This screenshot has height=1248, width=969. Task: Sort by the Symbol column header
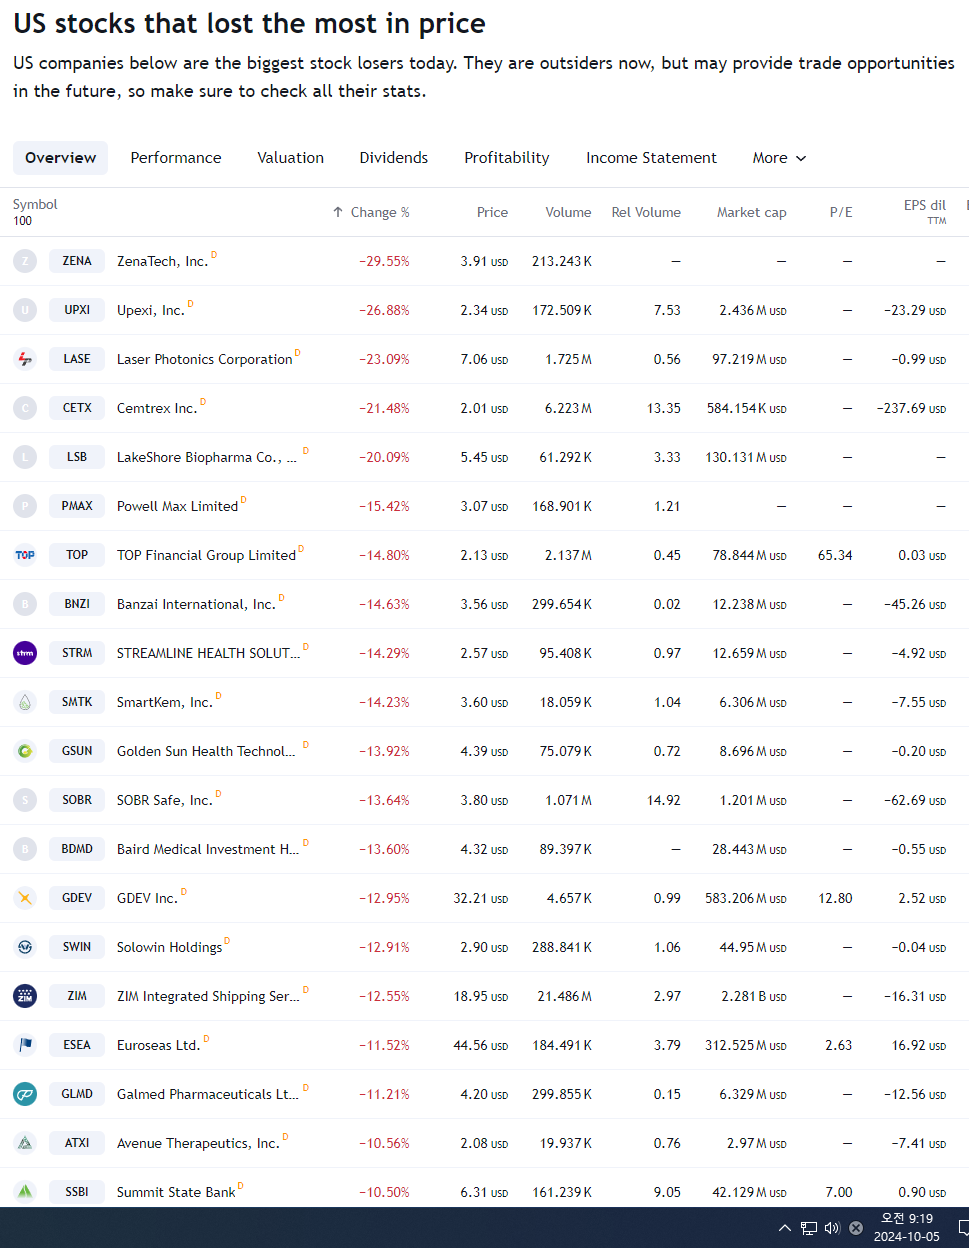(x=35, y=205)
